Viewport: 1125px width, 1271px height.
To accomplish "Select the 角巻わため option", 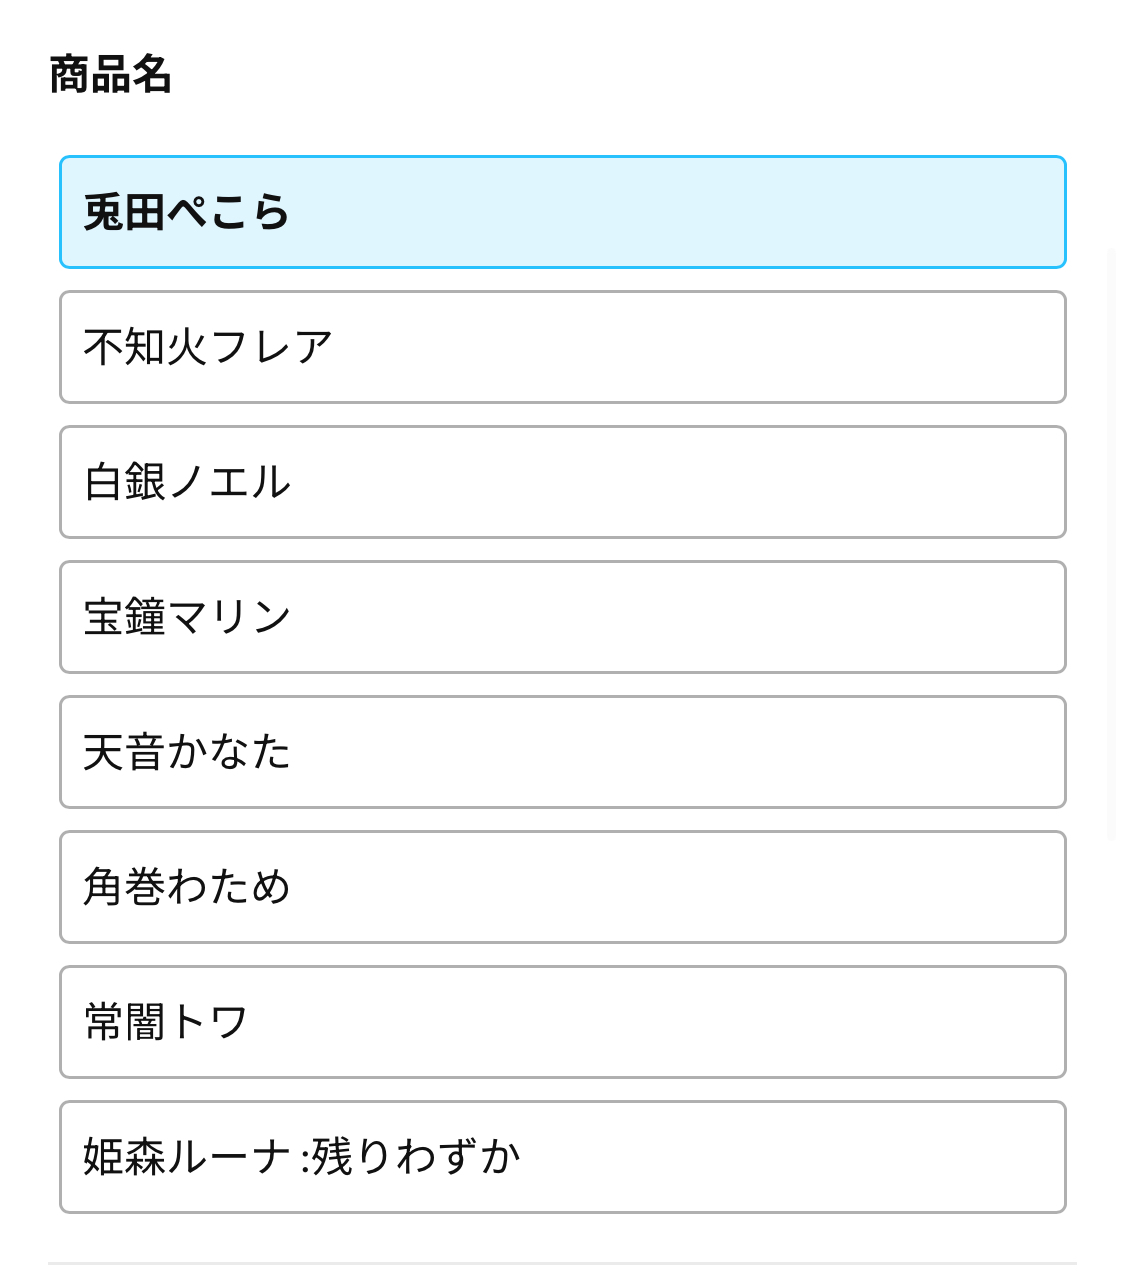I will coord(562,887).
